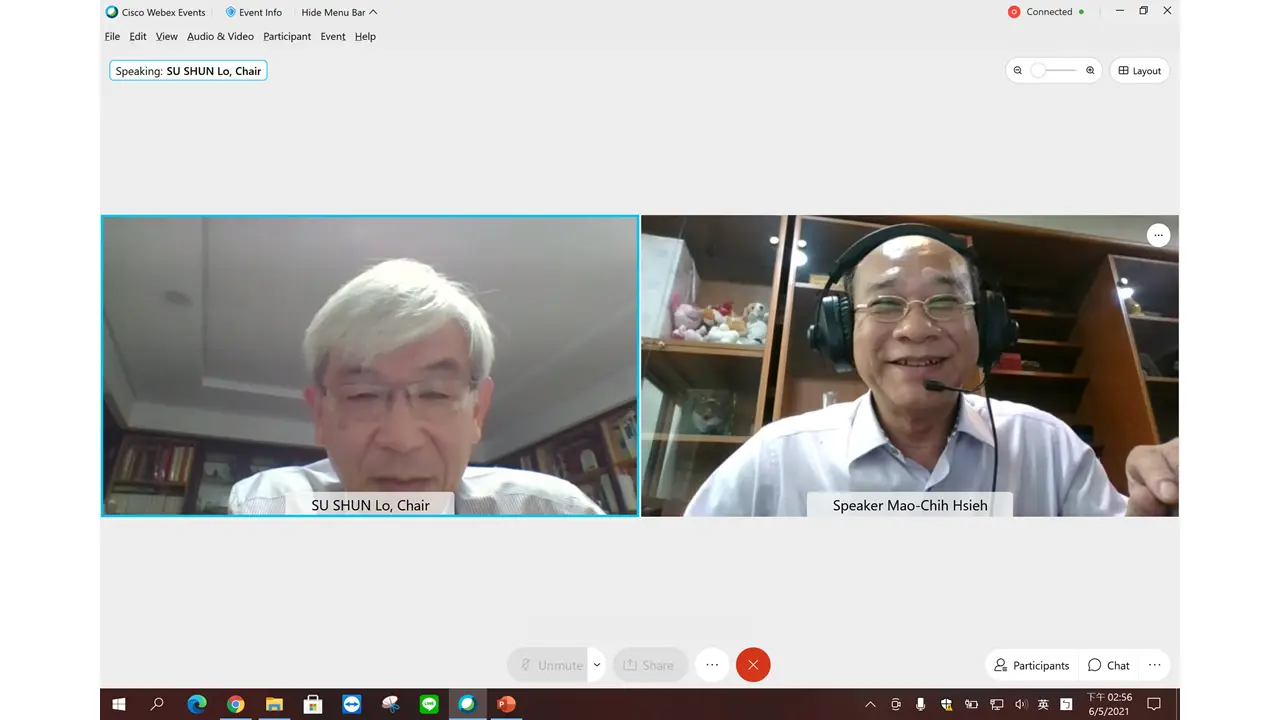Image resolution: width=1280 pixels, height=720 pixels.
Task: Open the Participants panel
Action: pyautogui.click(x=1031, y=665)
